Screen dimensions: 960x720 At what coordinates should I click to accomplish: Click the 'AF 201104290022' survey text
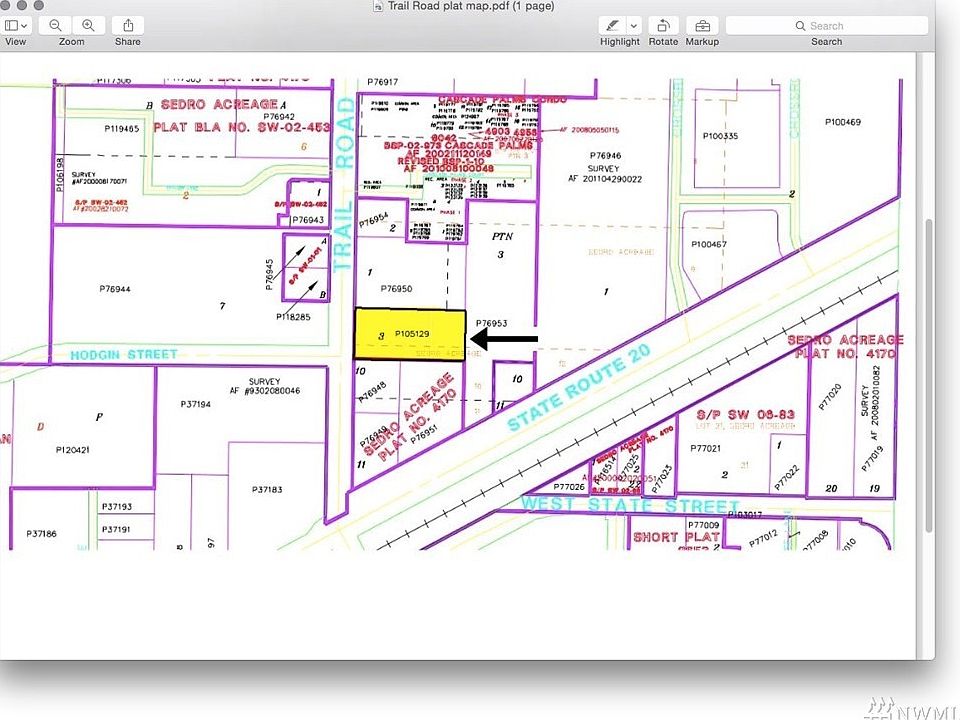click(605, 179)
